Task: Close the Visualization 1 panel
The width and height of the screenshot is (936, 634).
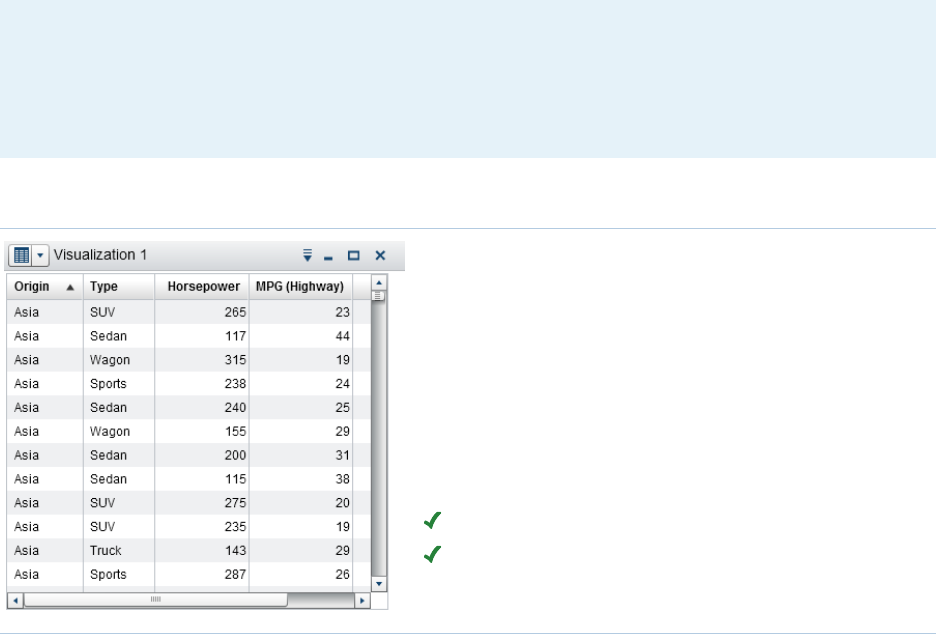Action: click(x=380, y=256)
